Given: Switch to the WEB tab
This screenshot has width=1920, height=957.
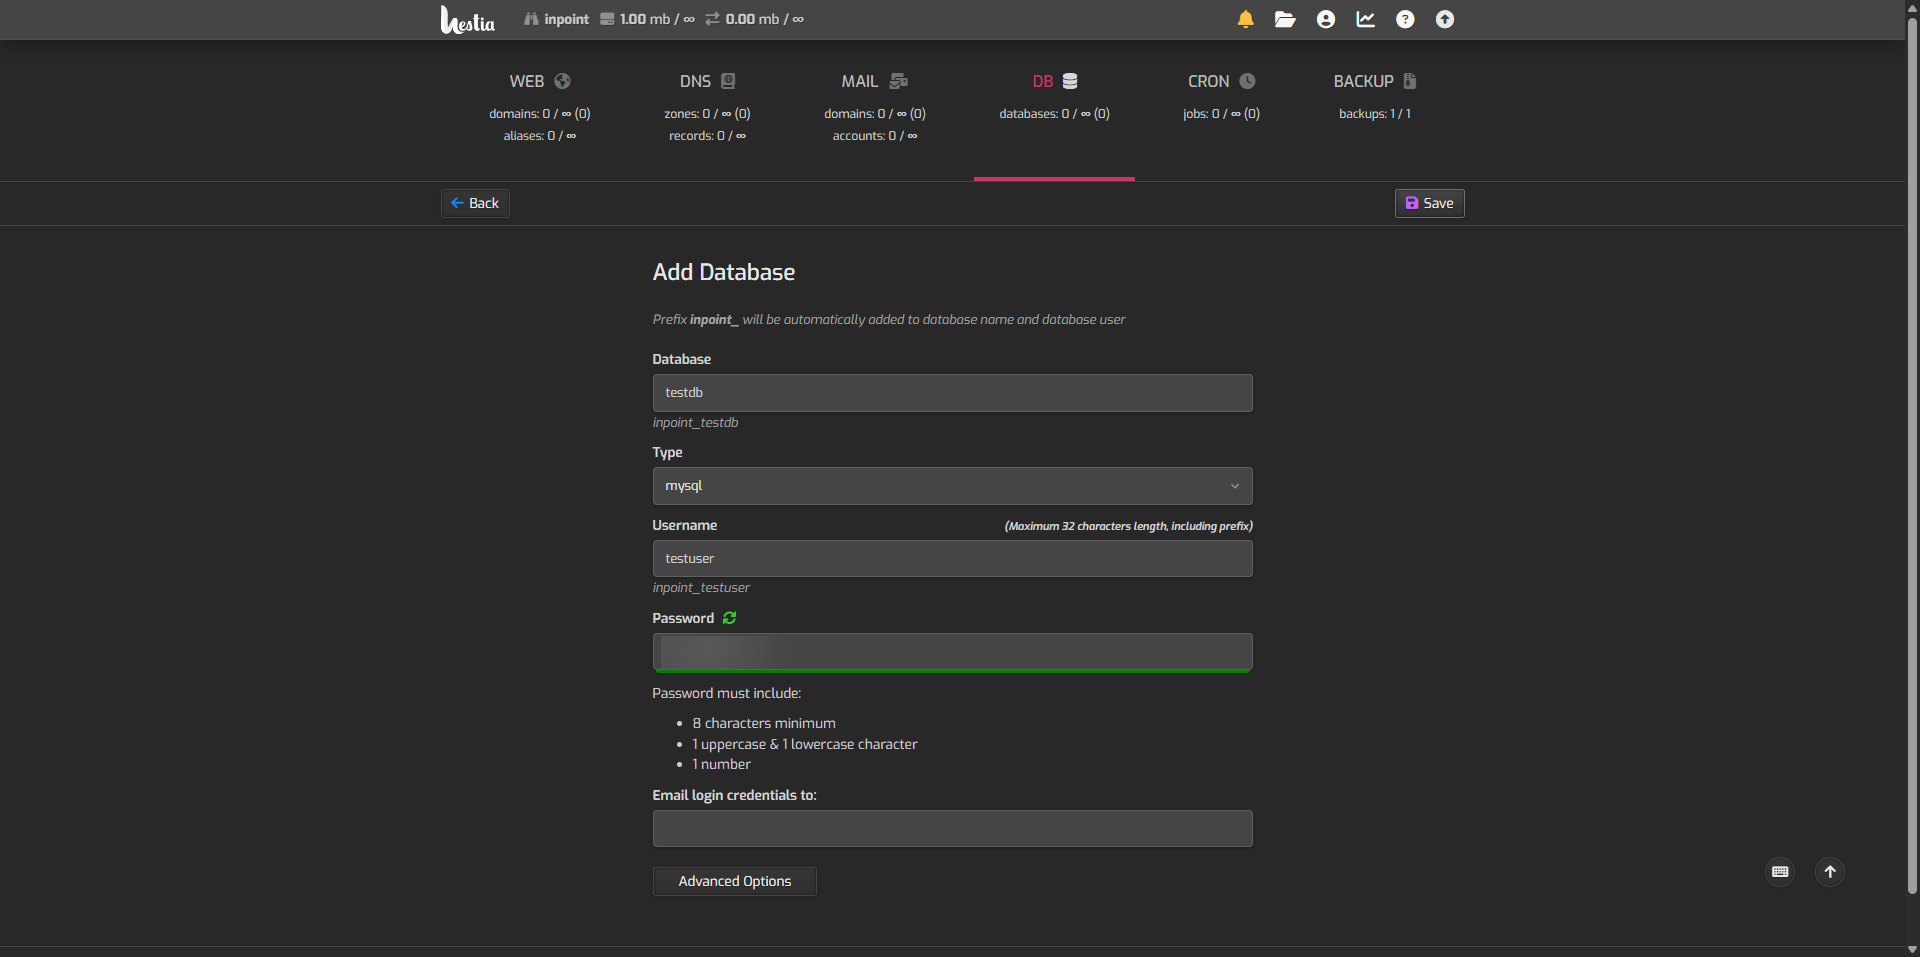Looking at the screenshot, I should point(539,82).
